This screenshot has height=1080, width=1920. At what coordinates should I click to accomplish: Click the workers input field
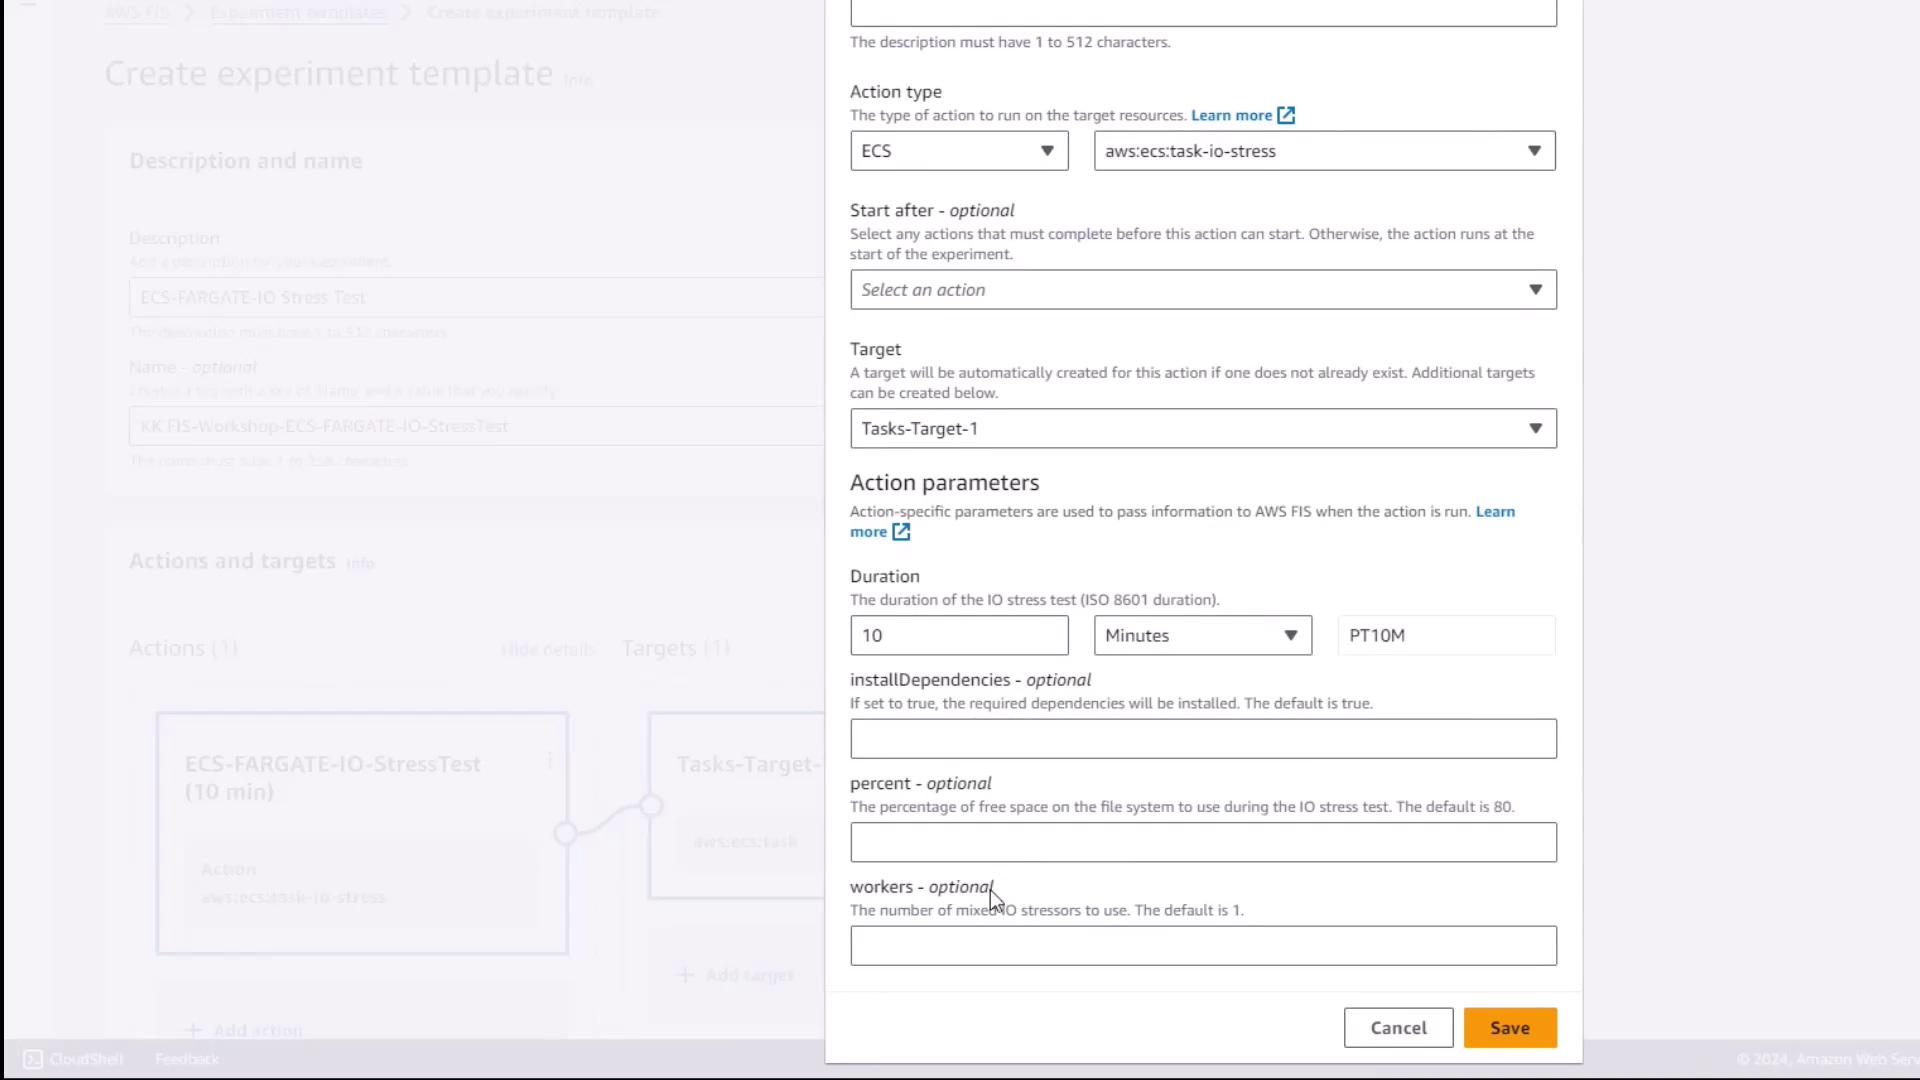point(1202,946)
